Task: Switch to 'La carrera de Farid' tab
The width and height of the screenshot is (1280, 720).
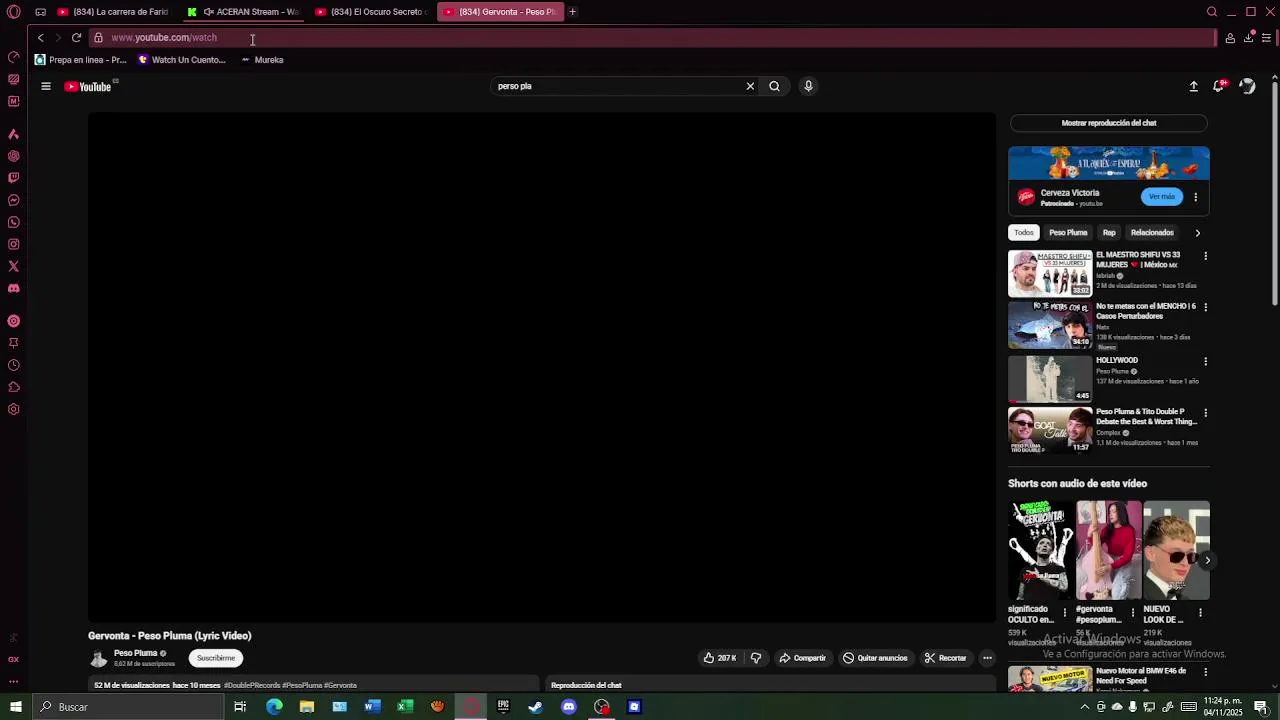Action: point(112,12)
